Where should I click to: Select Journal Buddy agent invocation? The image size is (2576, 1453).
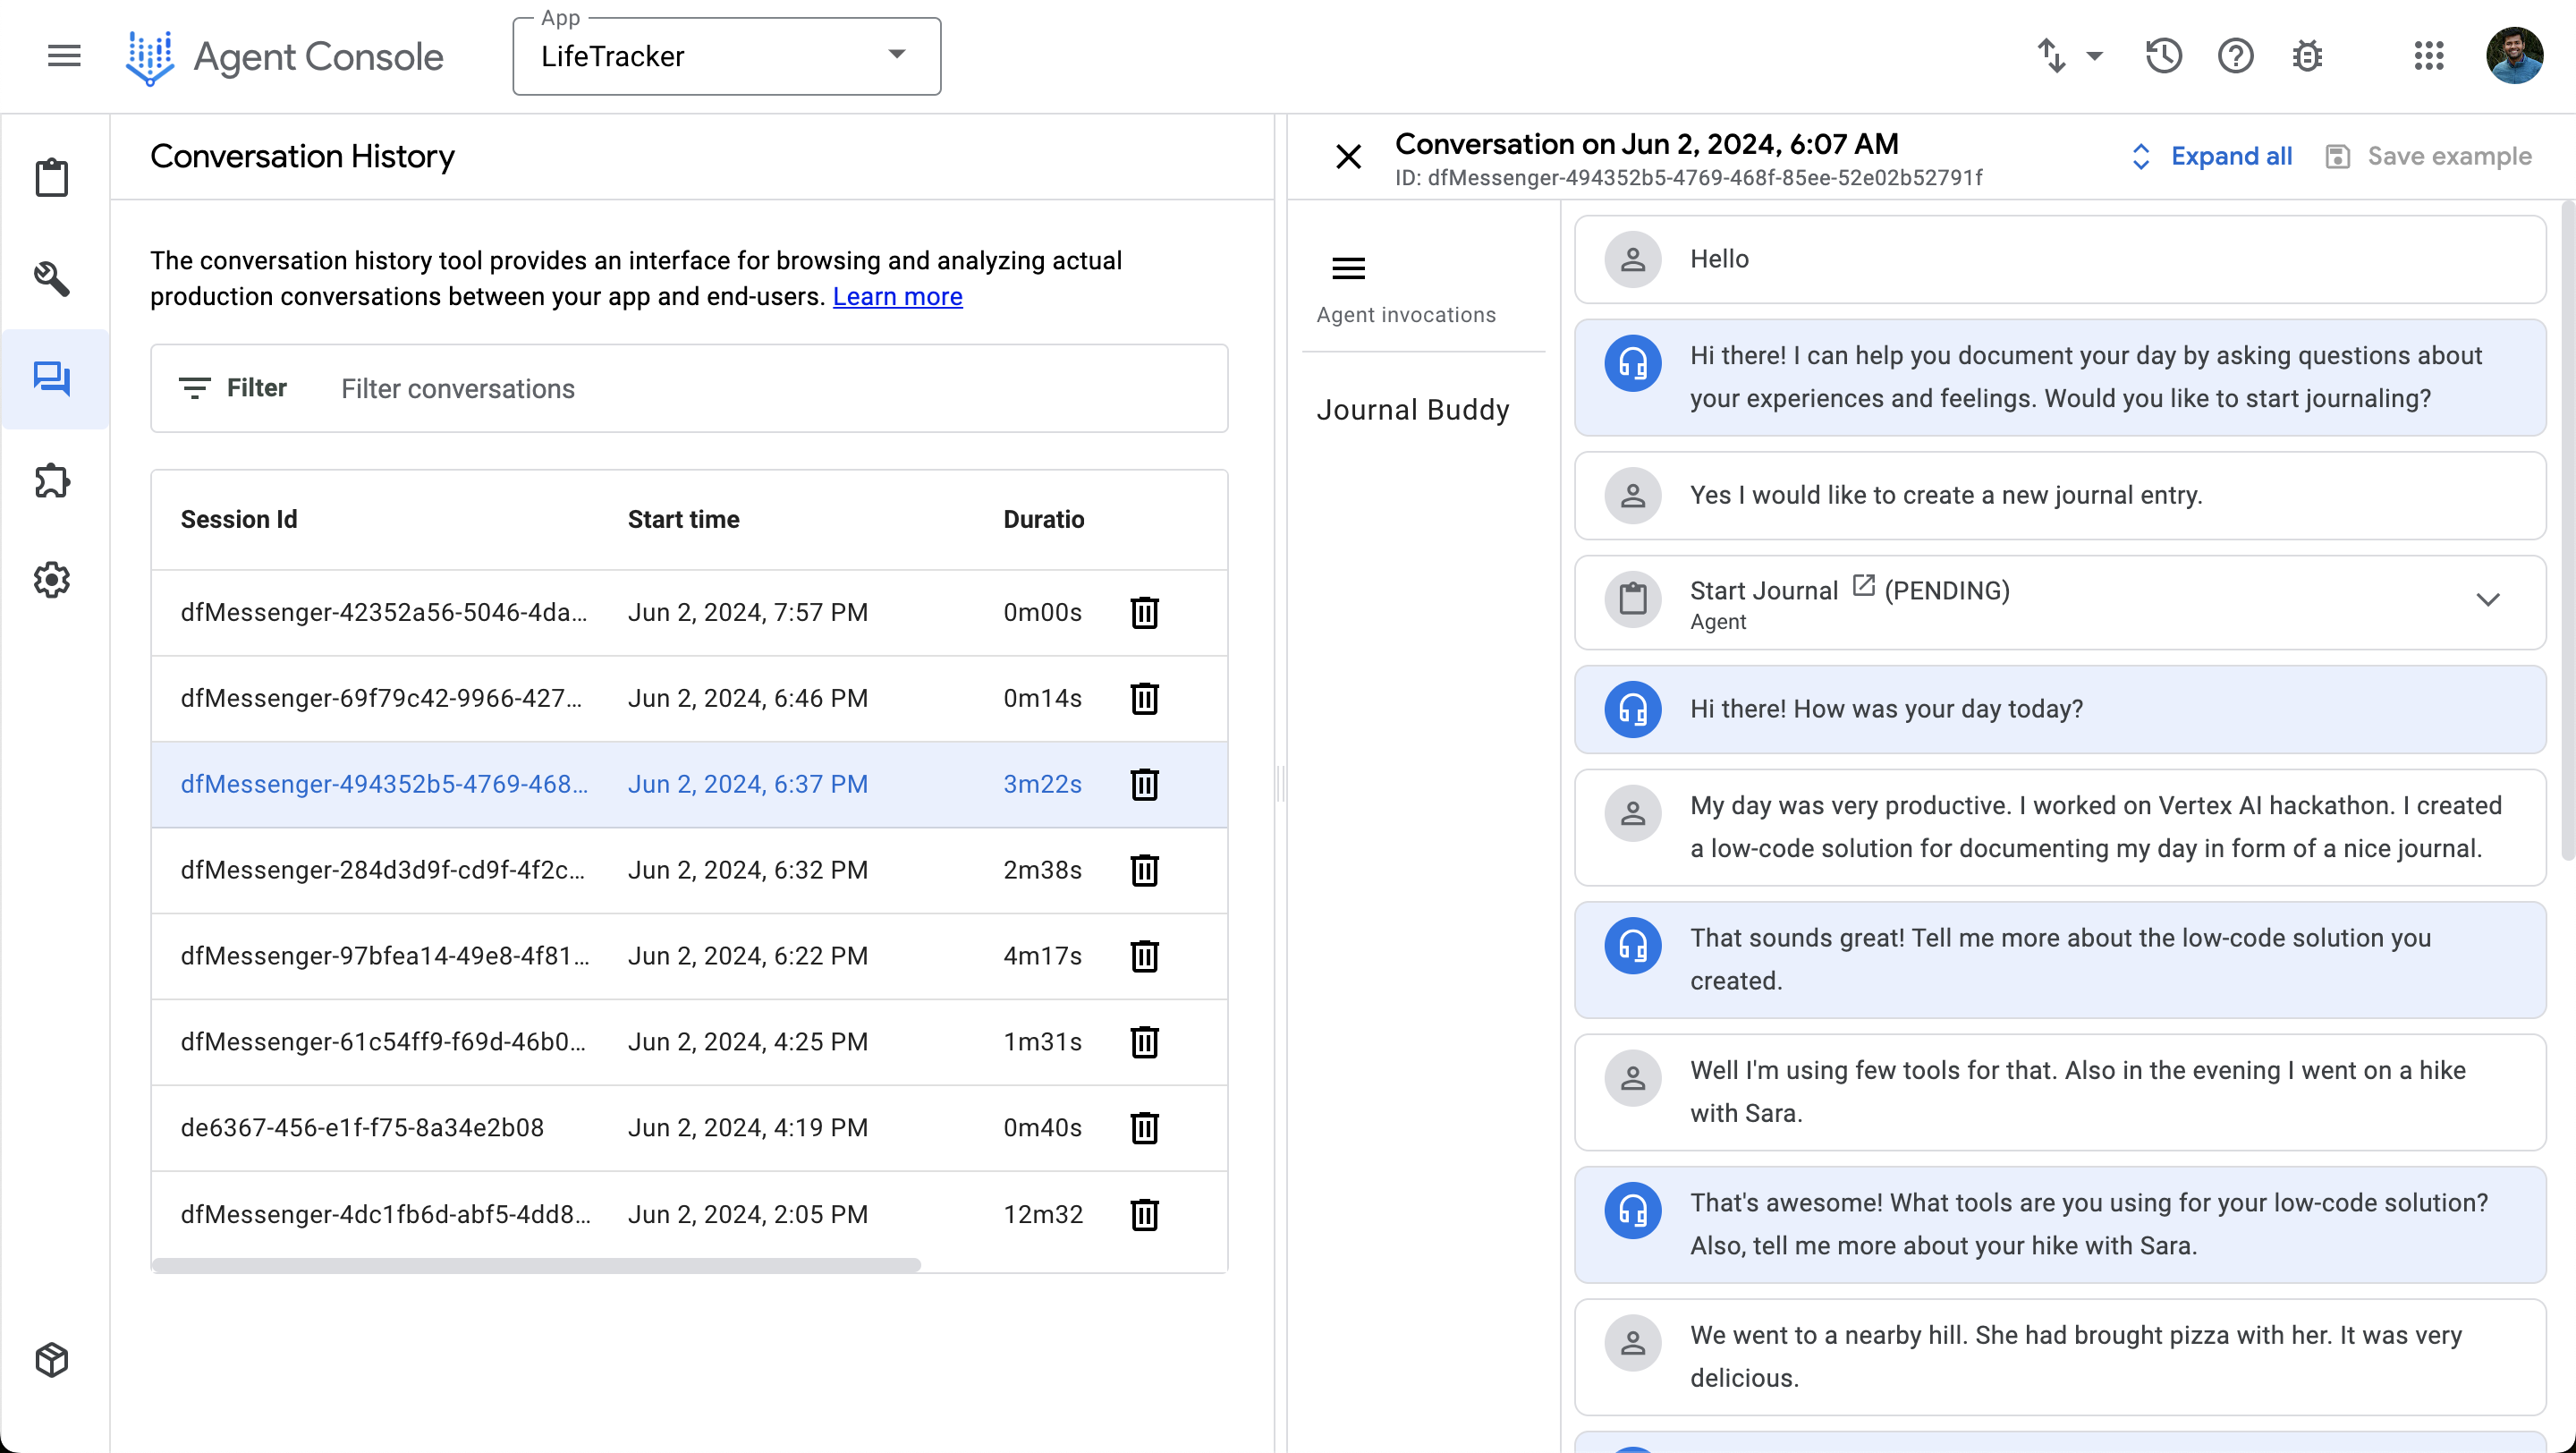click(x=1412, y=410)
